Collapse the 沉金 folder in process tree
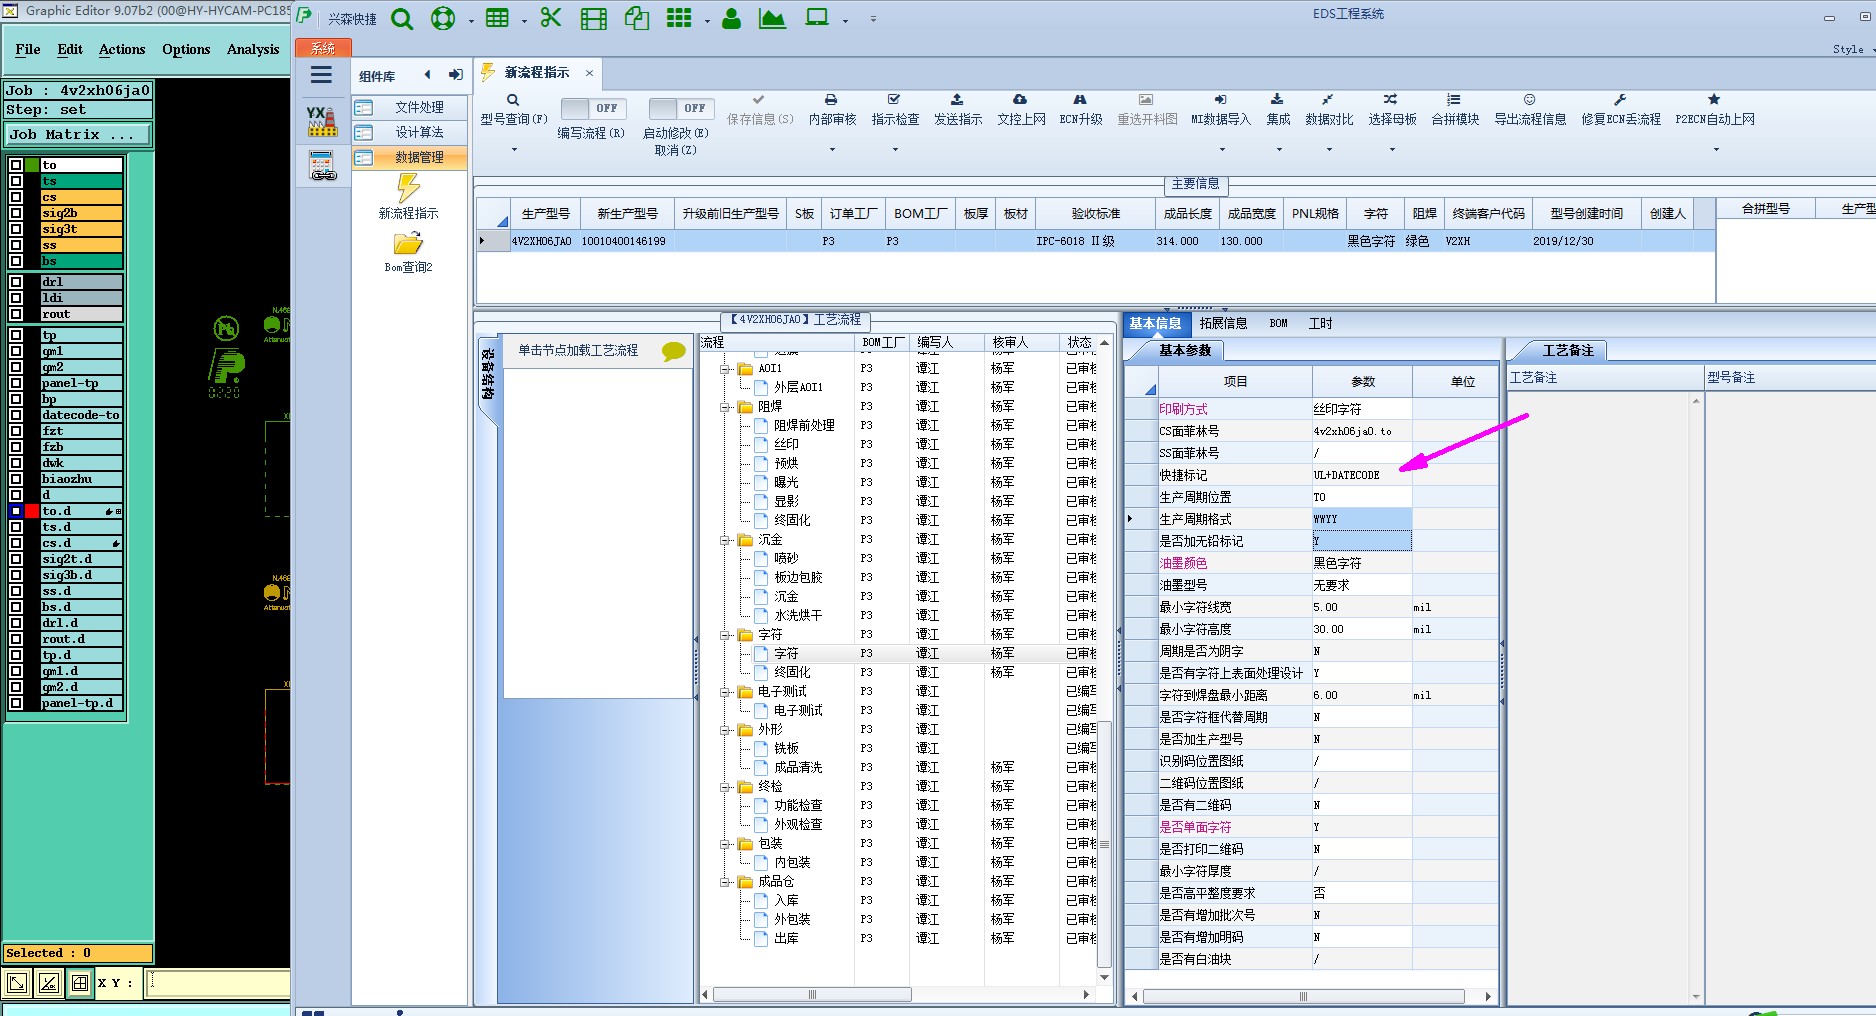Screen dimensions: 1876x1016 coord(725,540)
